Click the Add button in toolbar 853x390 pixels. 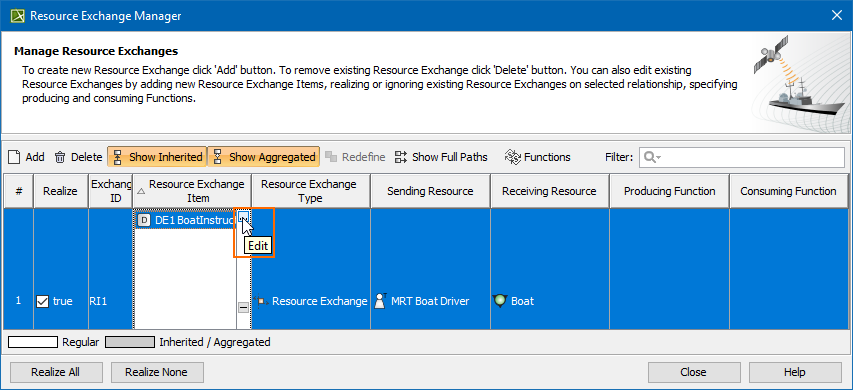click(27, 157)
